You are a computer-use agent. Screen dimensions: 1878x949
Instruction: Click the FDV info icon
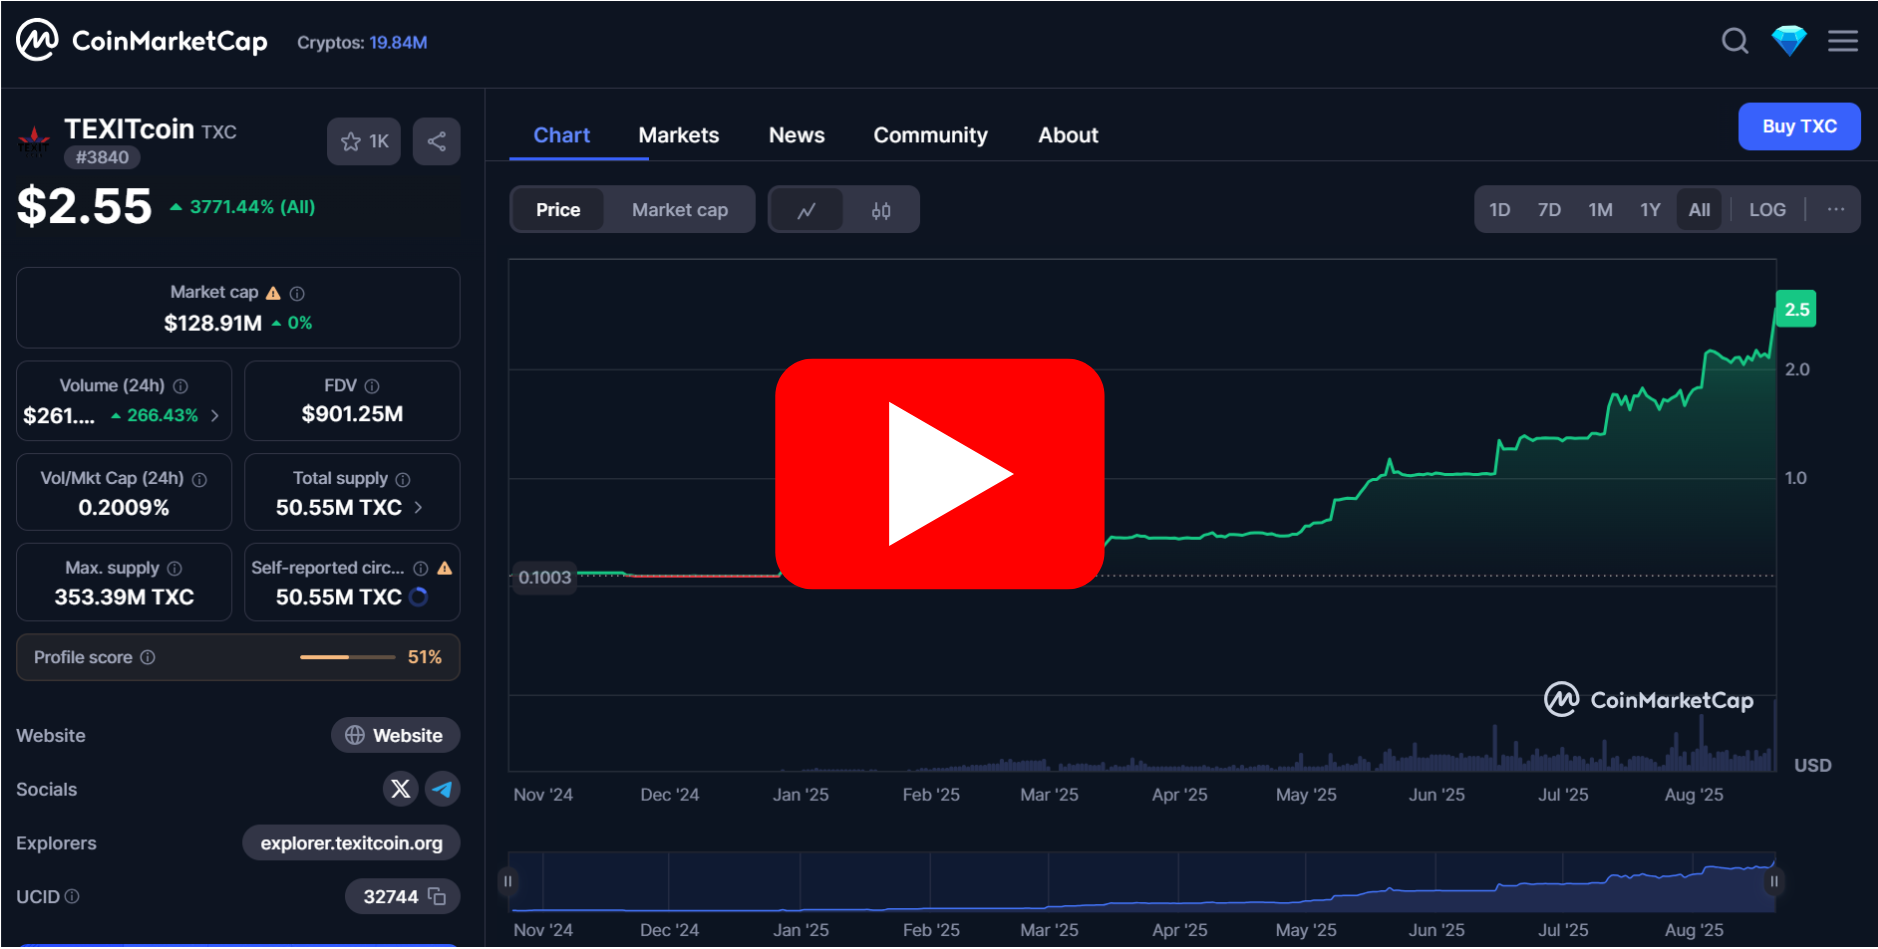[x=372, y=386]
